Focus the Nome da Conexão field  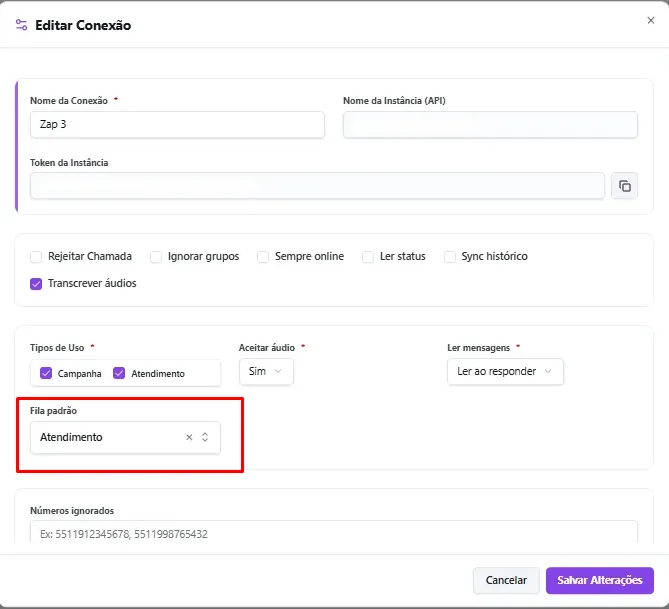coord(177,125)
